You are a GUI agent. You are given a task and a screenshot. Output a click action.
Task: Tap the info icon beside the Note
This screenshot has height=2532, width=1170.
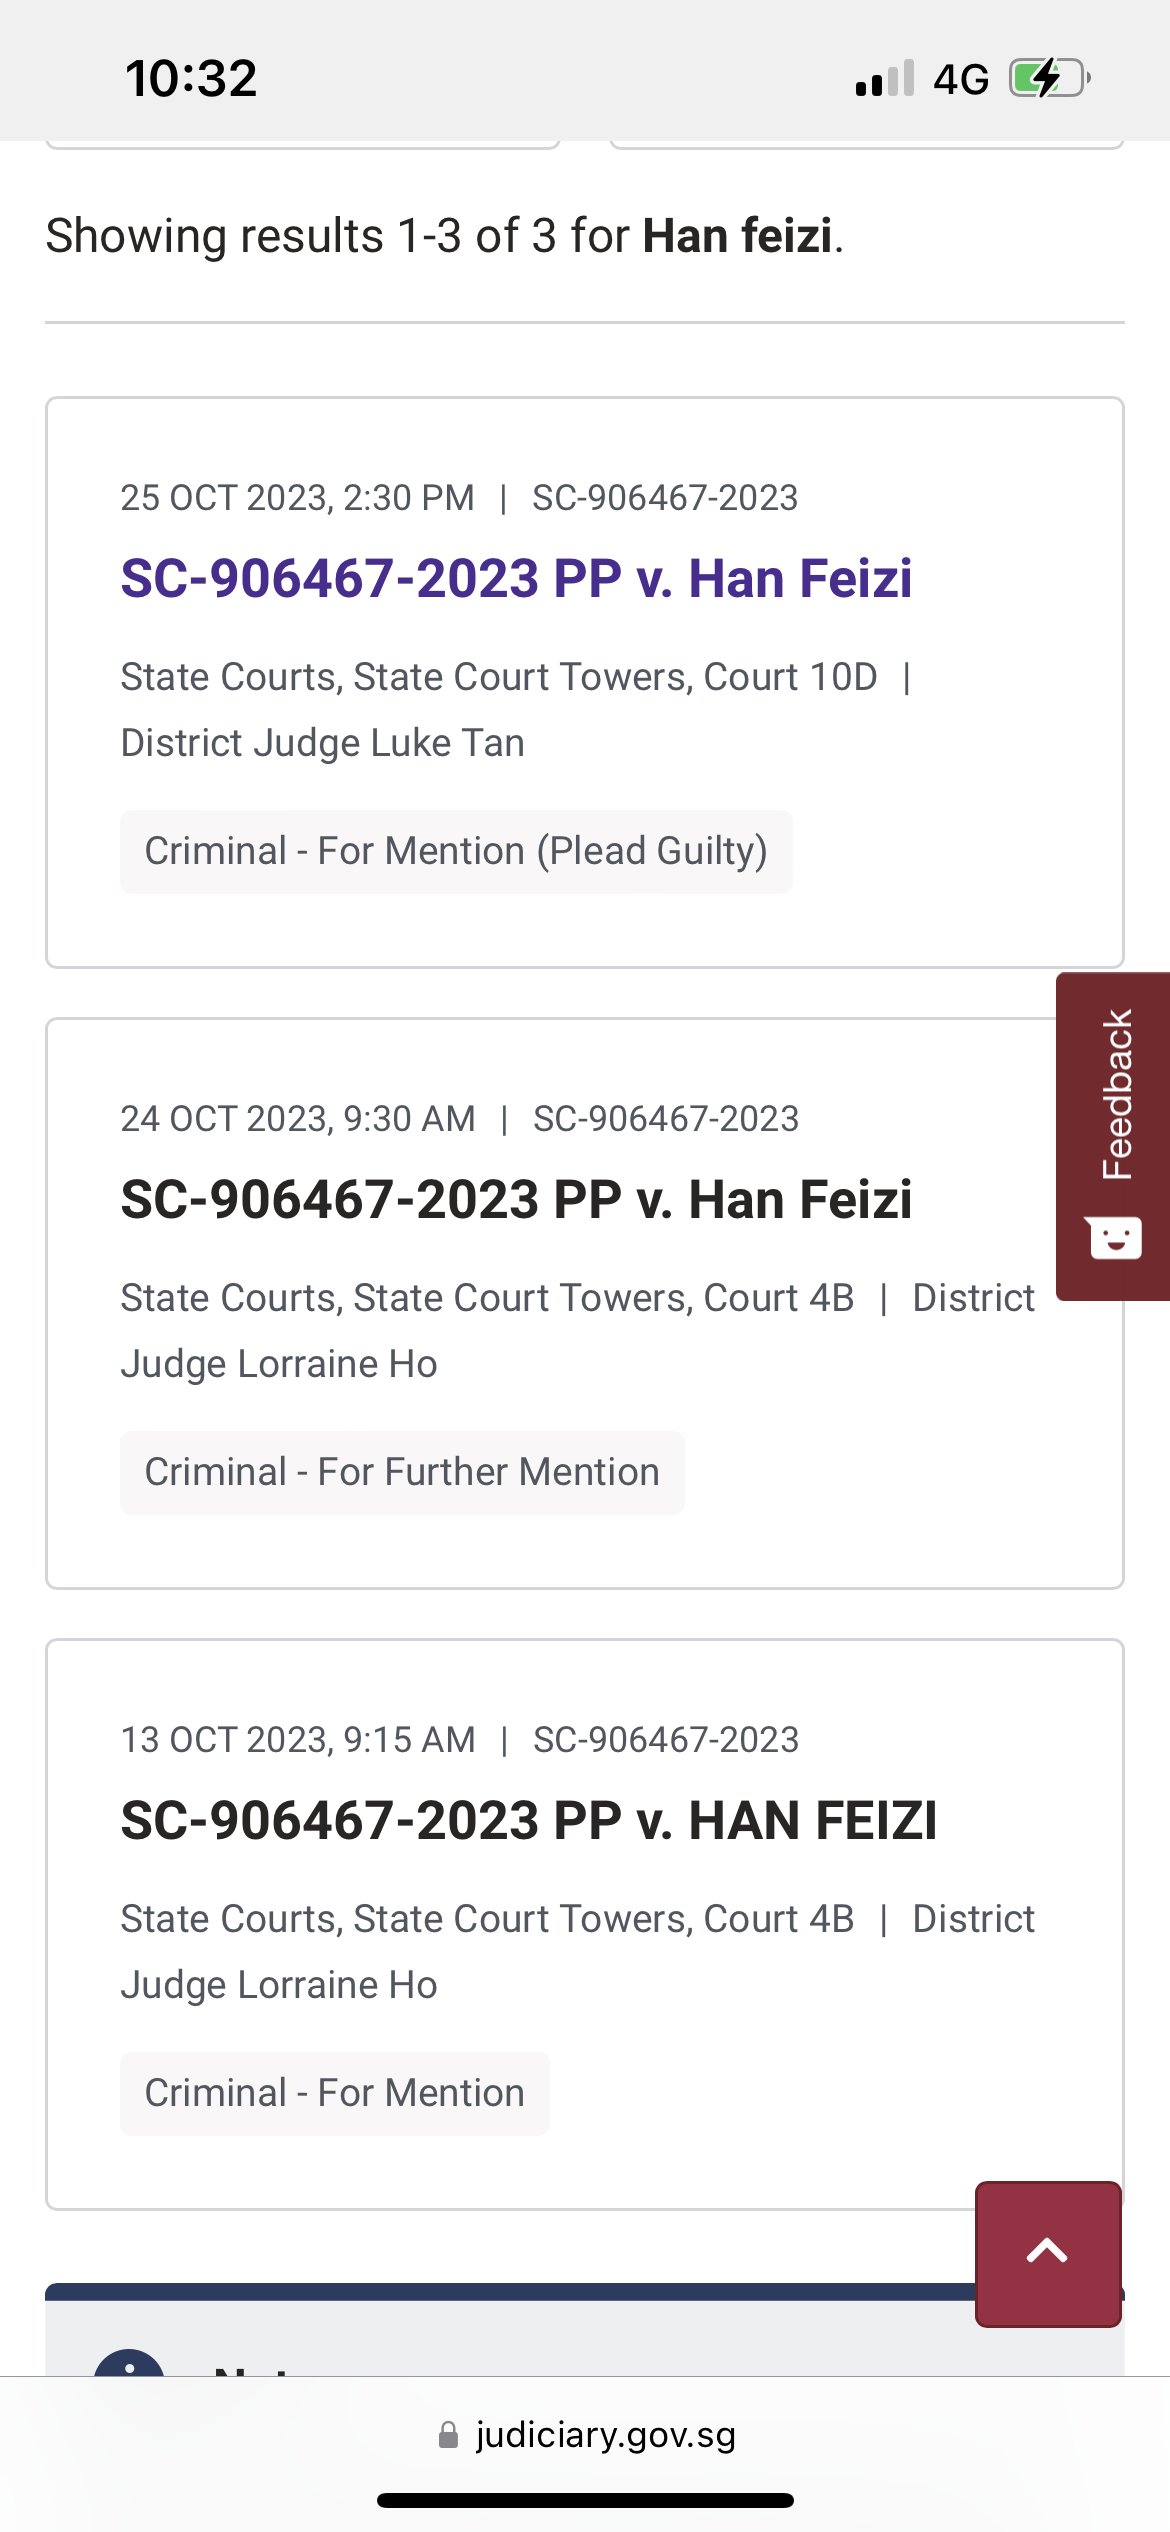pyautogui.click(x=129, y=2363)
